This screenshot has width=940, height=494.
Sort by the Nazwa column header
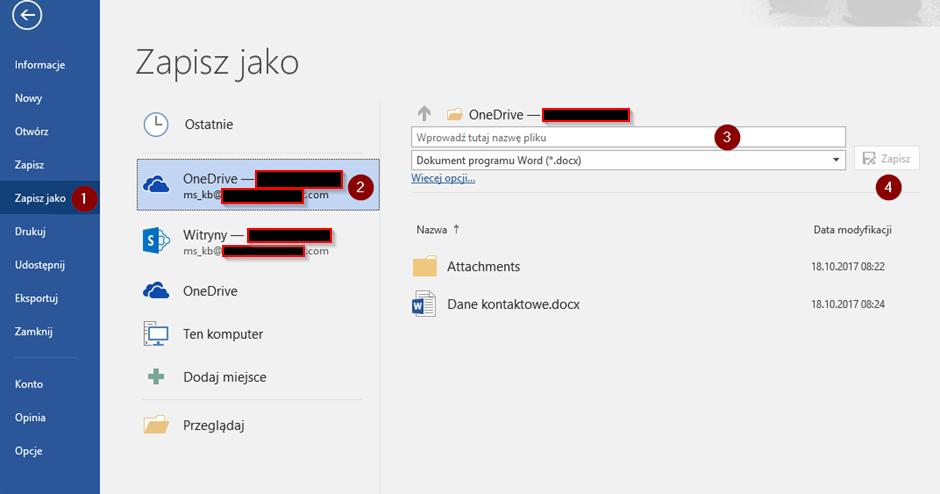point(432,230)
